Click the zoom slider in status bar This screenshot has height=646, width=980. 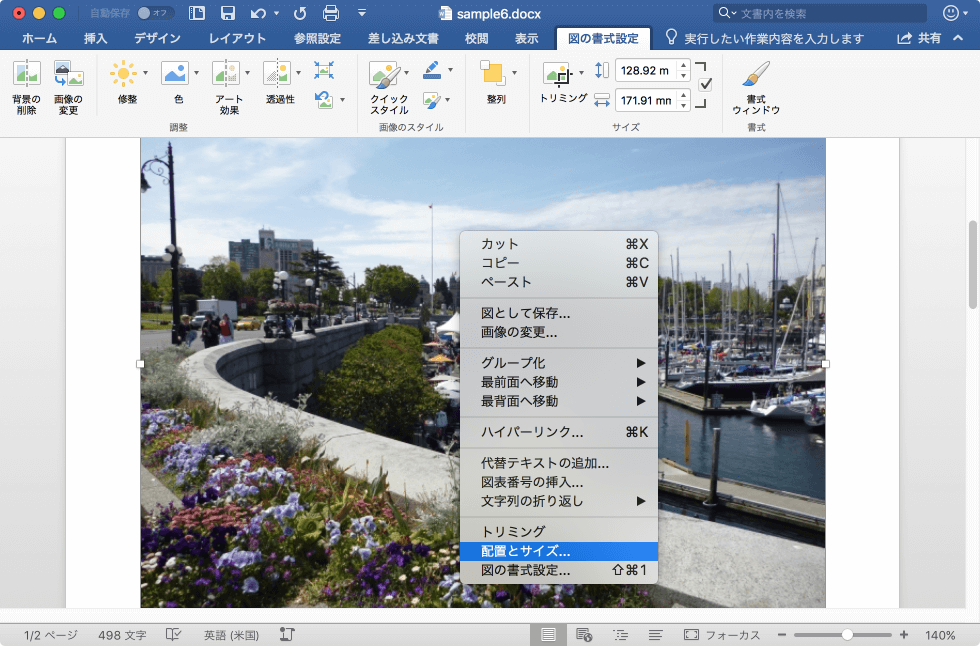coord(847,635)
